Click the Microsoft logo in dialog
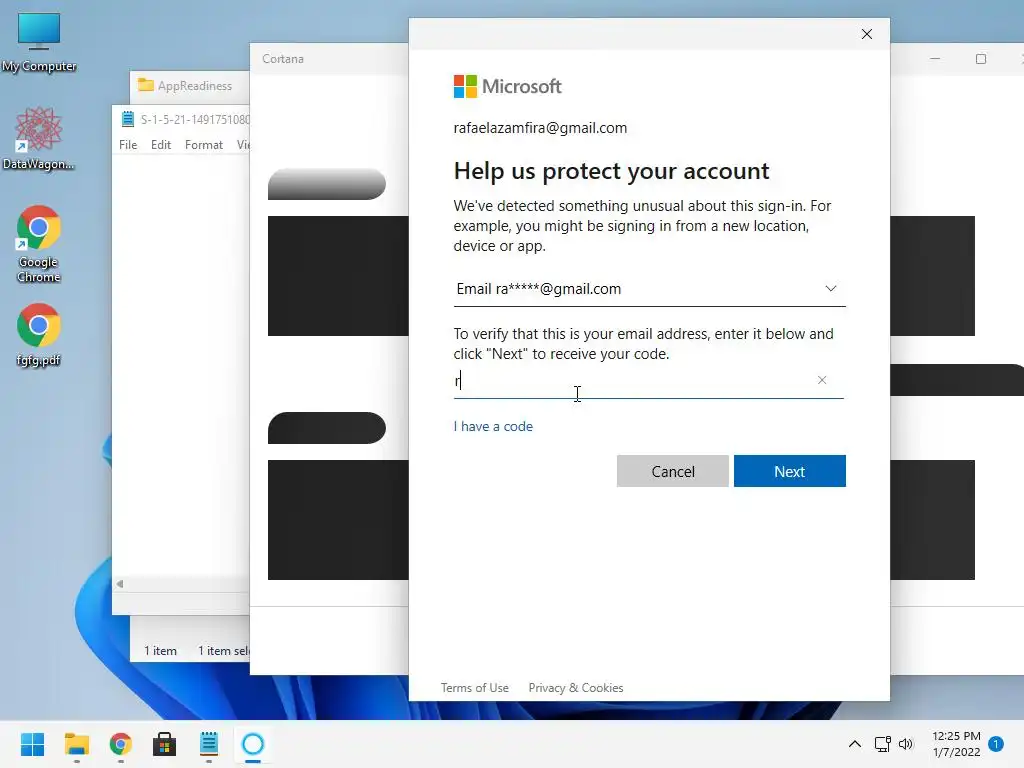Image resolution: width=1024 pixels, height=768 pixels. 507,86
